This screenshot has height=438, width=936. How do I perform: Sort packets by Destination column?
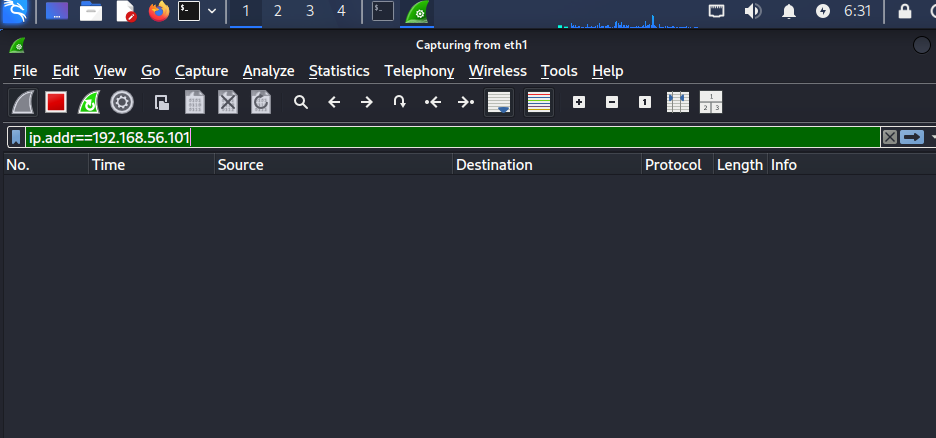pyautogui.click(x=547, y=165)
